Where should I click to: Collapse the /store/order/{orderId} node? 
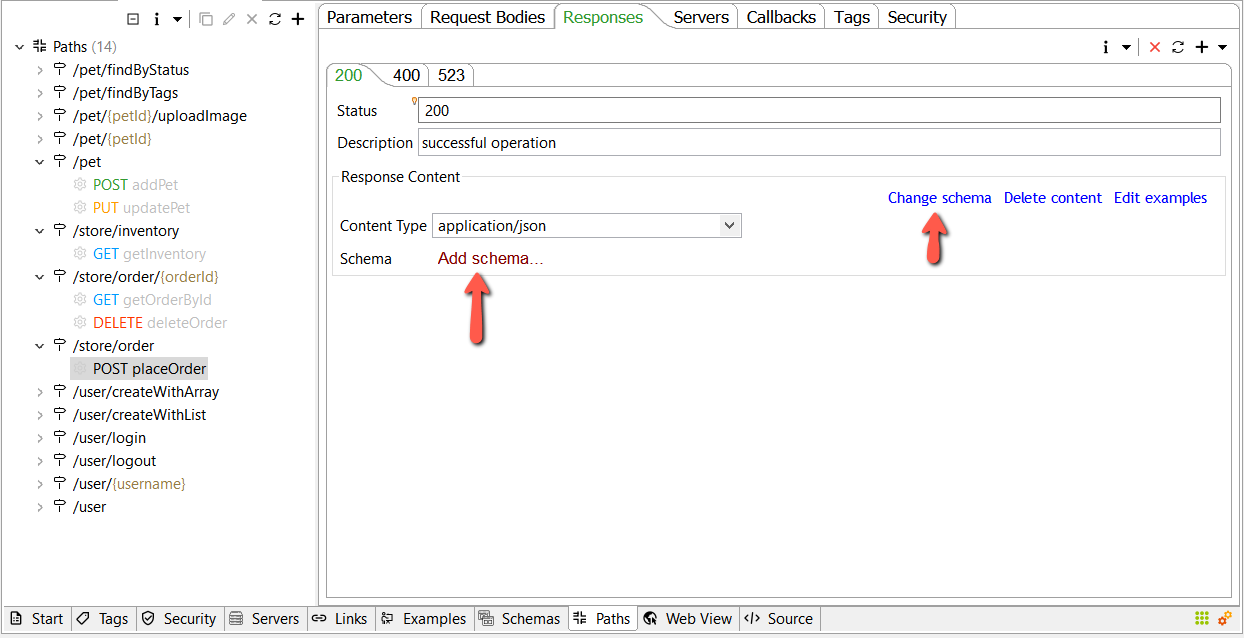pos(40,277)
